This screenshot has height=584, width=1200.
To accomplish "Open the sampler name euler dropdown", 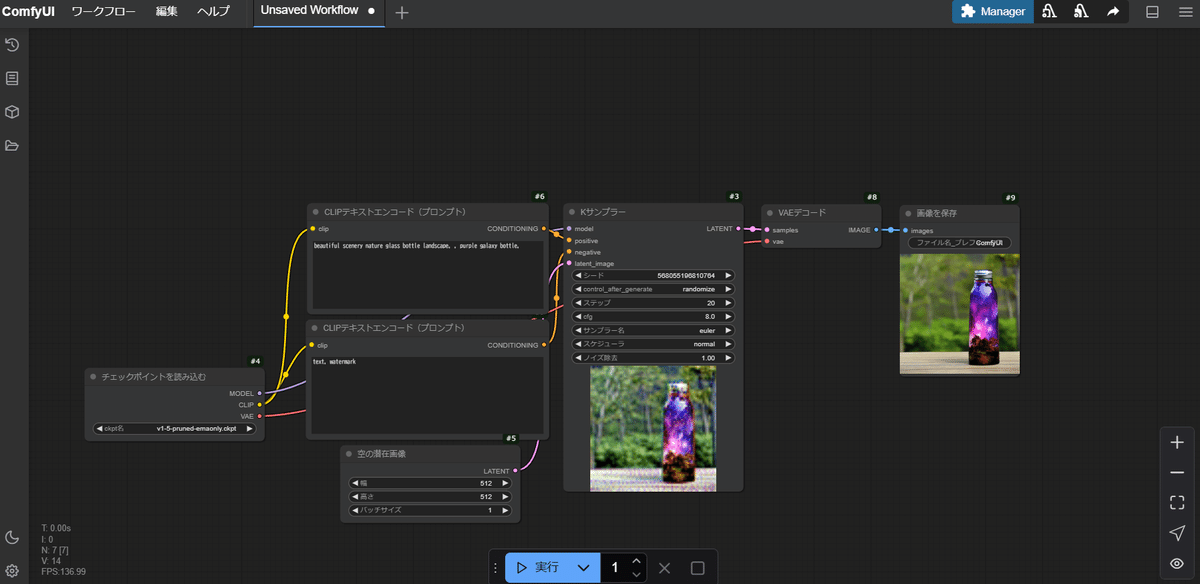I will (654, 330).
